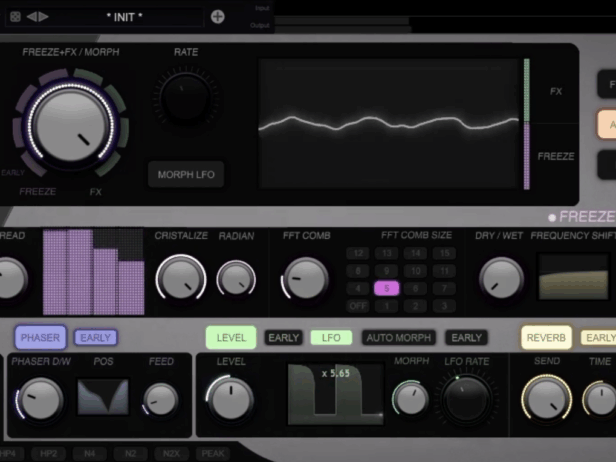
Task: Toggle the LFO button
Action: click(331, 337)
